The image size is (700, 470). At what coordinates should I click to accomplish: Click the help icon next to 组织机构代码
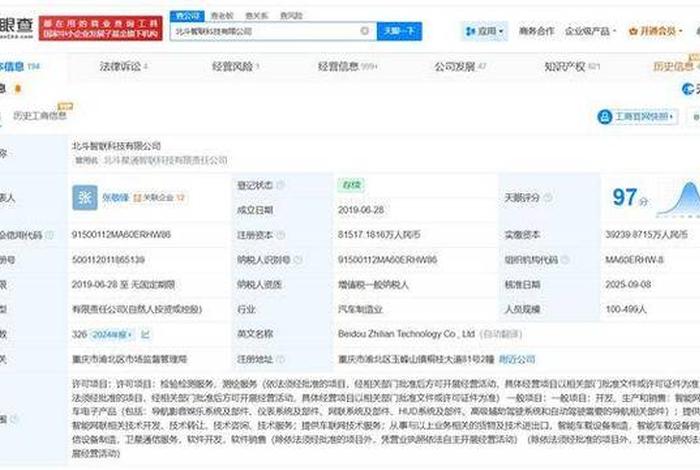(x=565, y=260)
